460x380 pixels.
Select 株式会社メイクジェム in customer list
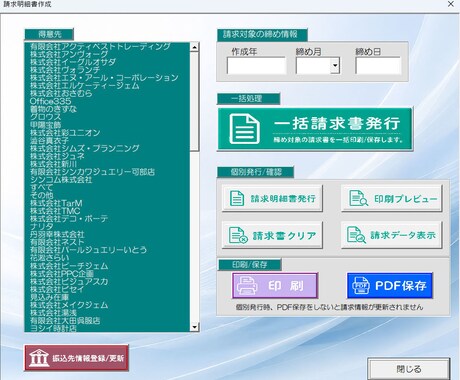coord(107,305)
